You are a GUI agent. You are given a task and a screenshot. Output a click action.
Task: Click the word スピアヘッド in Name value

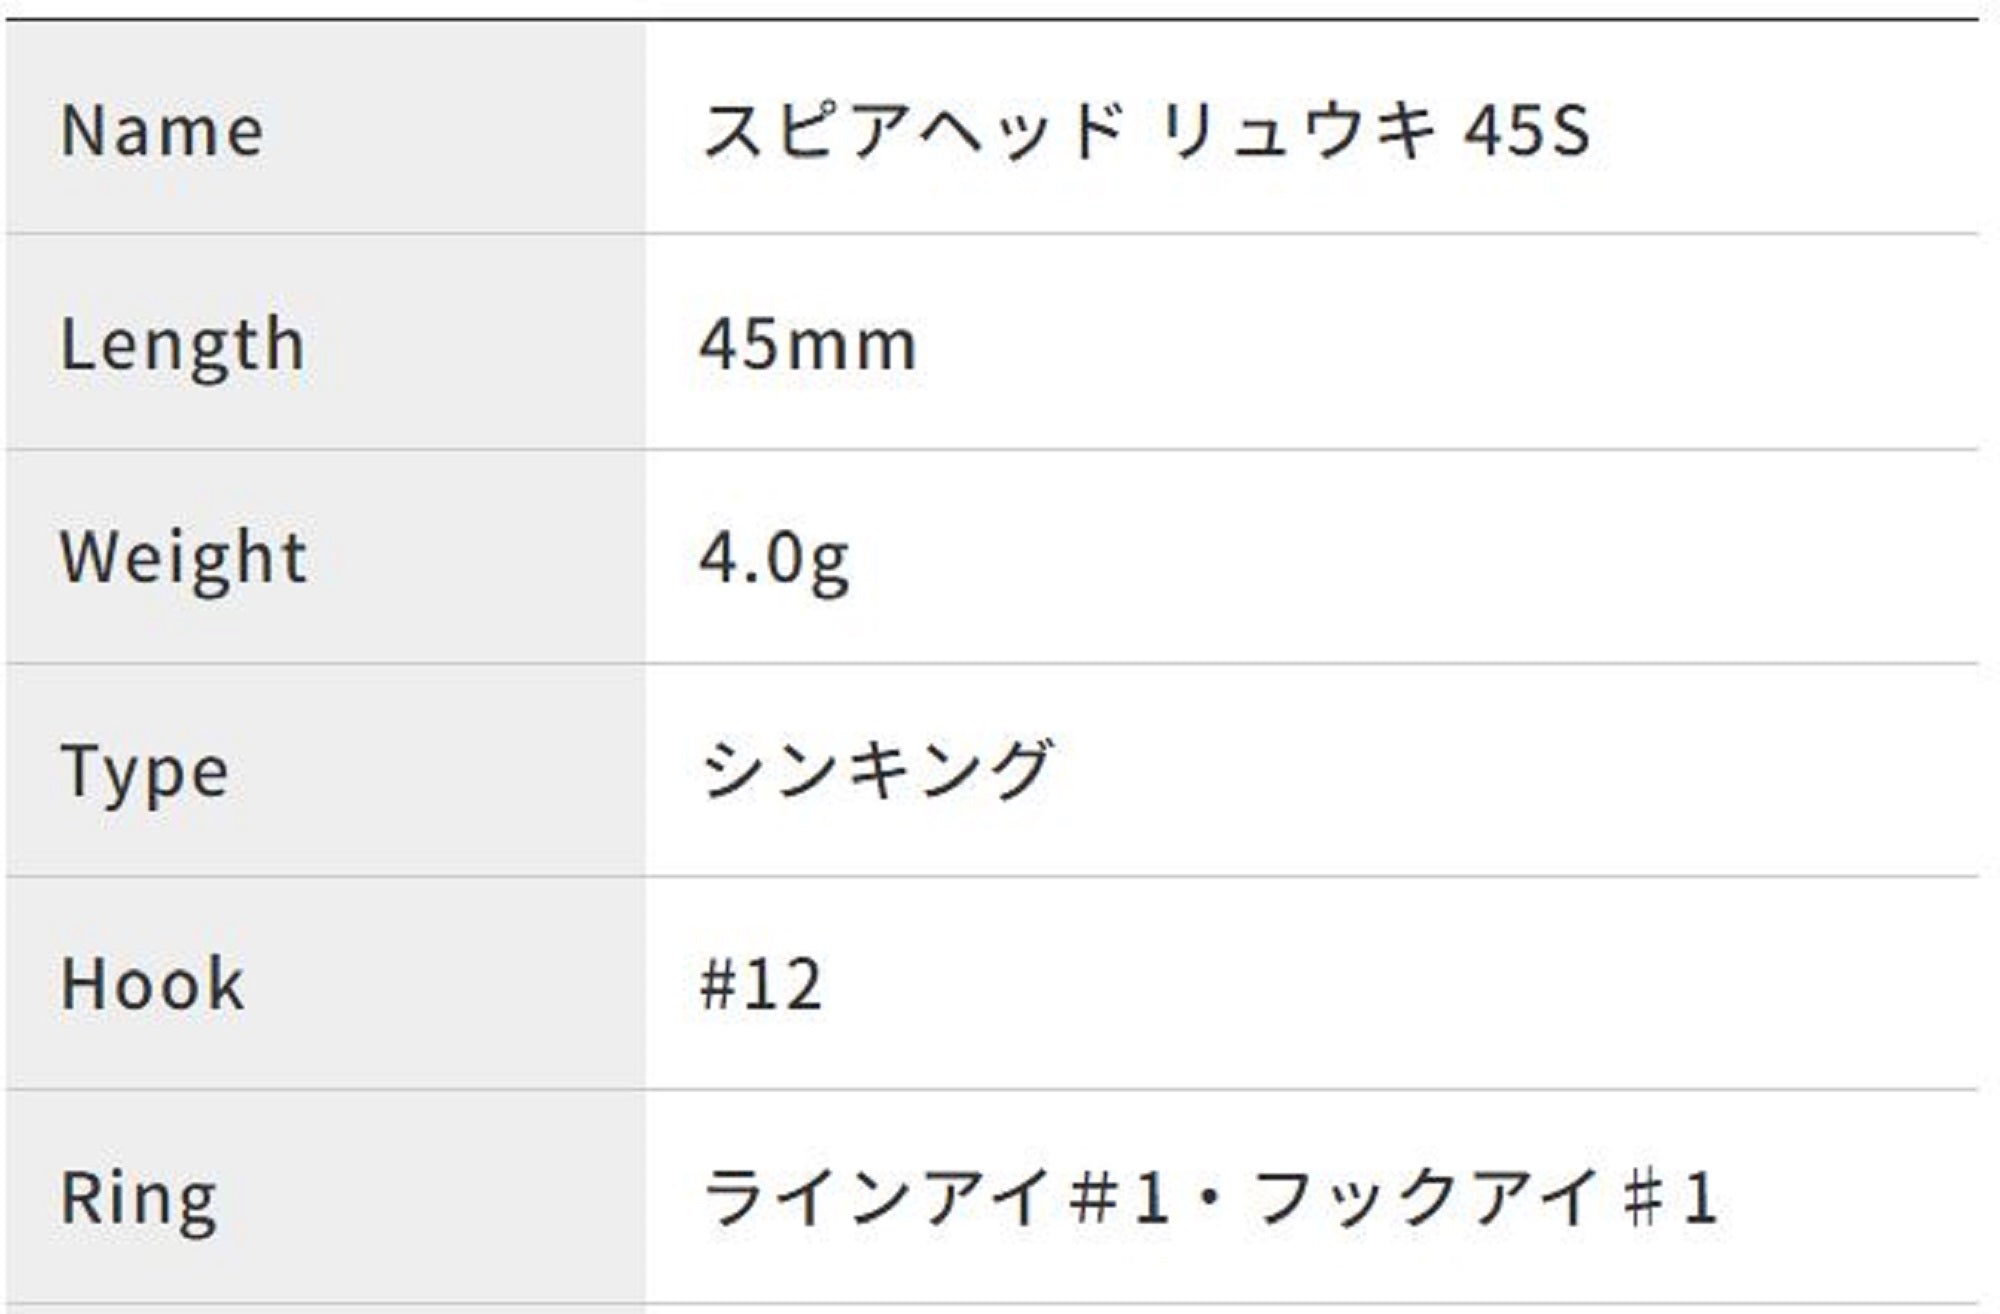[912, 131]
